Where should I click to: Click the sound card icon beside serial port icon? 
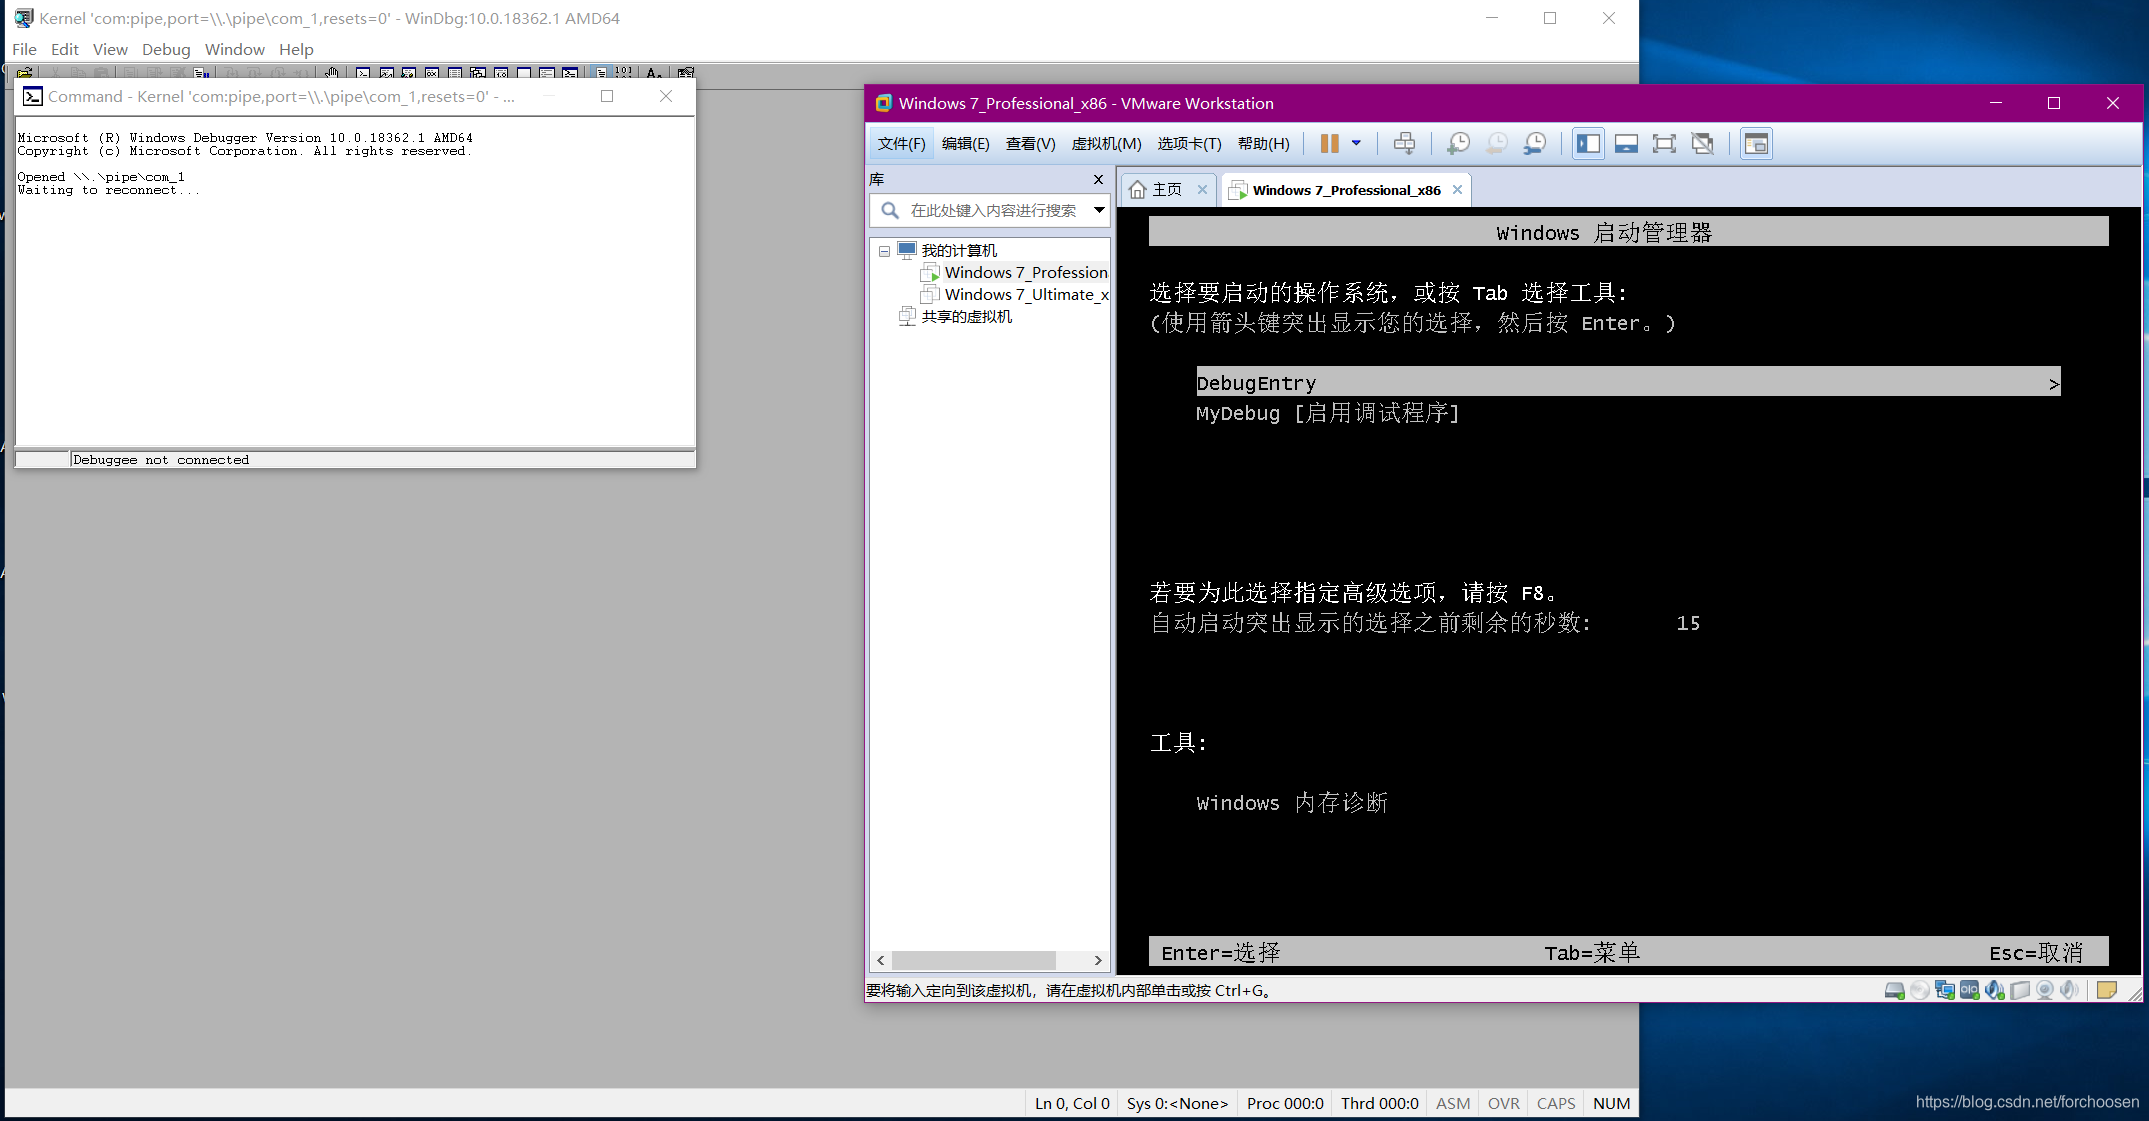1994,990
